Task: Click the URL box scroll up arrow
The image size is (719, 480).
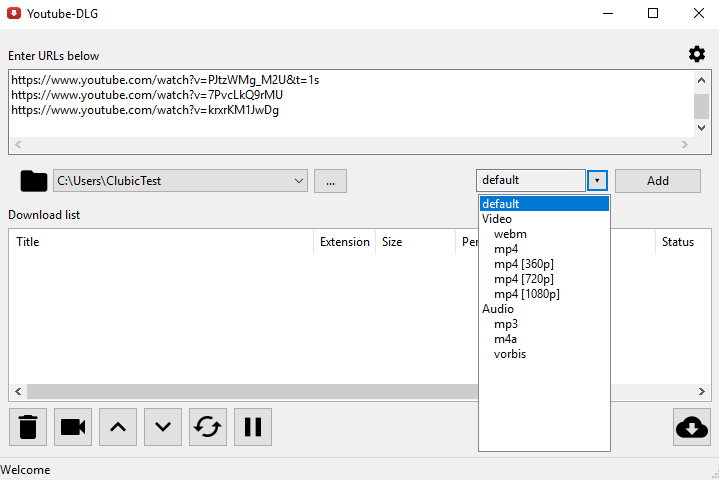Action: [x=701, y=80]
